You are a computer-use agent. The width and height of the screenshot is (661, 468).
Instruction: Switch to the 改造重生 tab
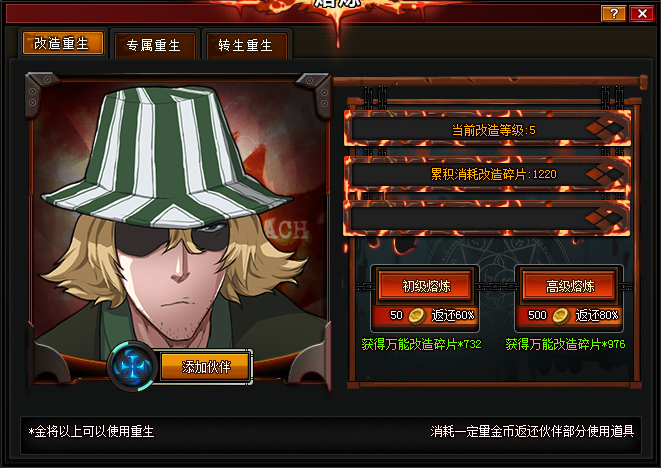[62, 43]
